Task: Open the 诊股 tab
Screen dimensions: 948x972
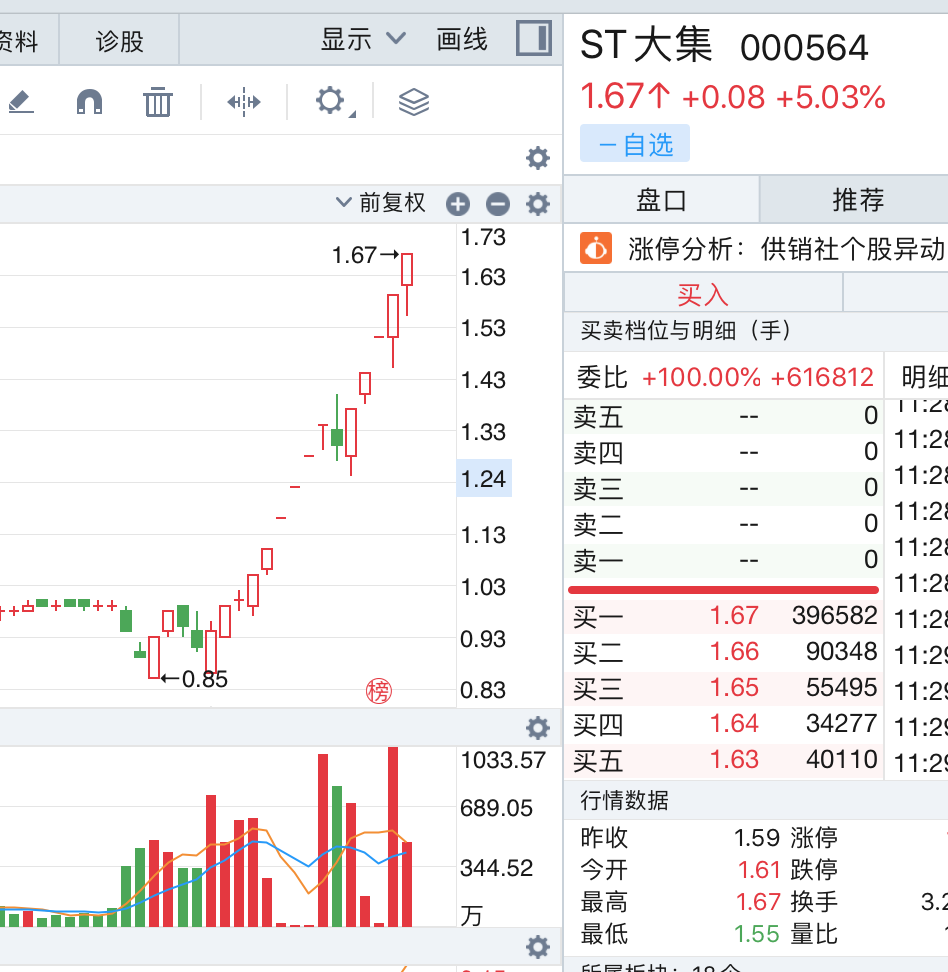Action: click(x=119, y=42)
